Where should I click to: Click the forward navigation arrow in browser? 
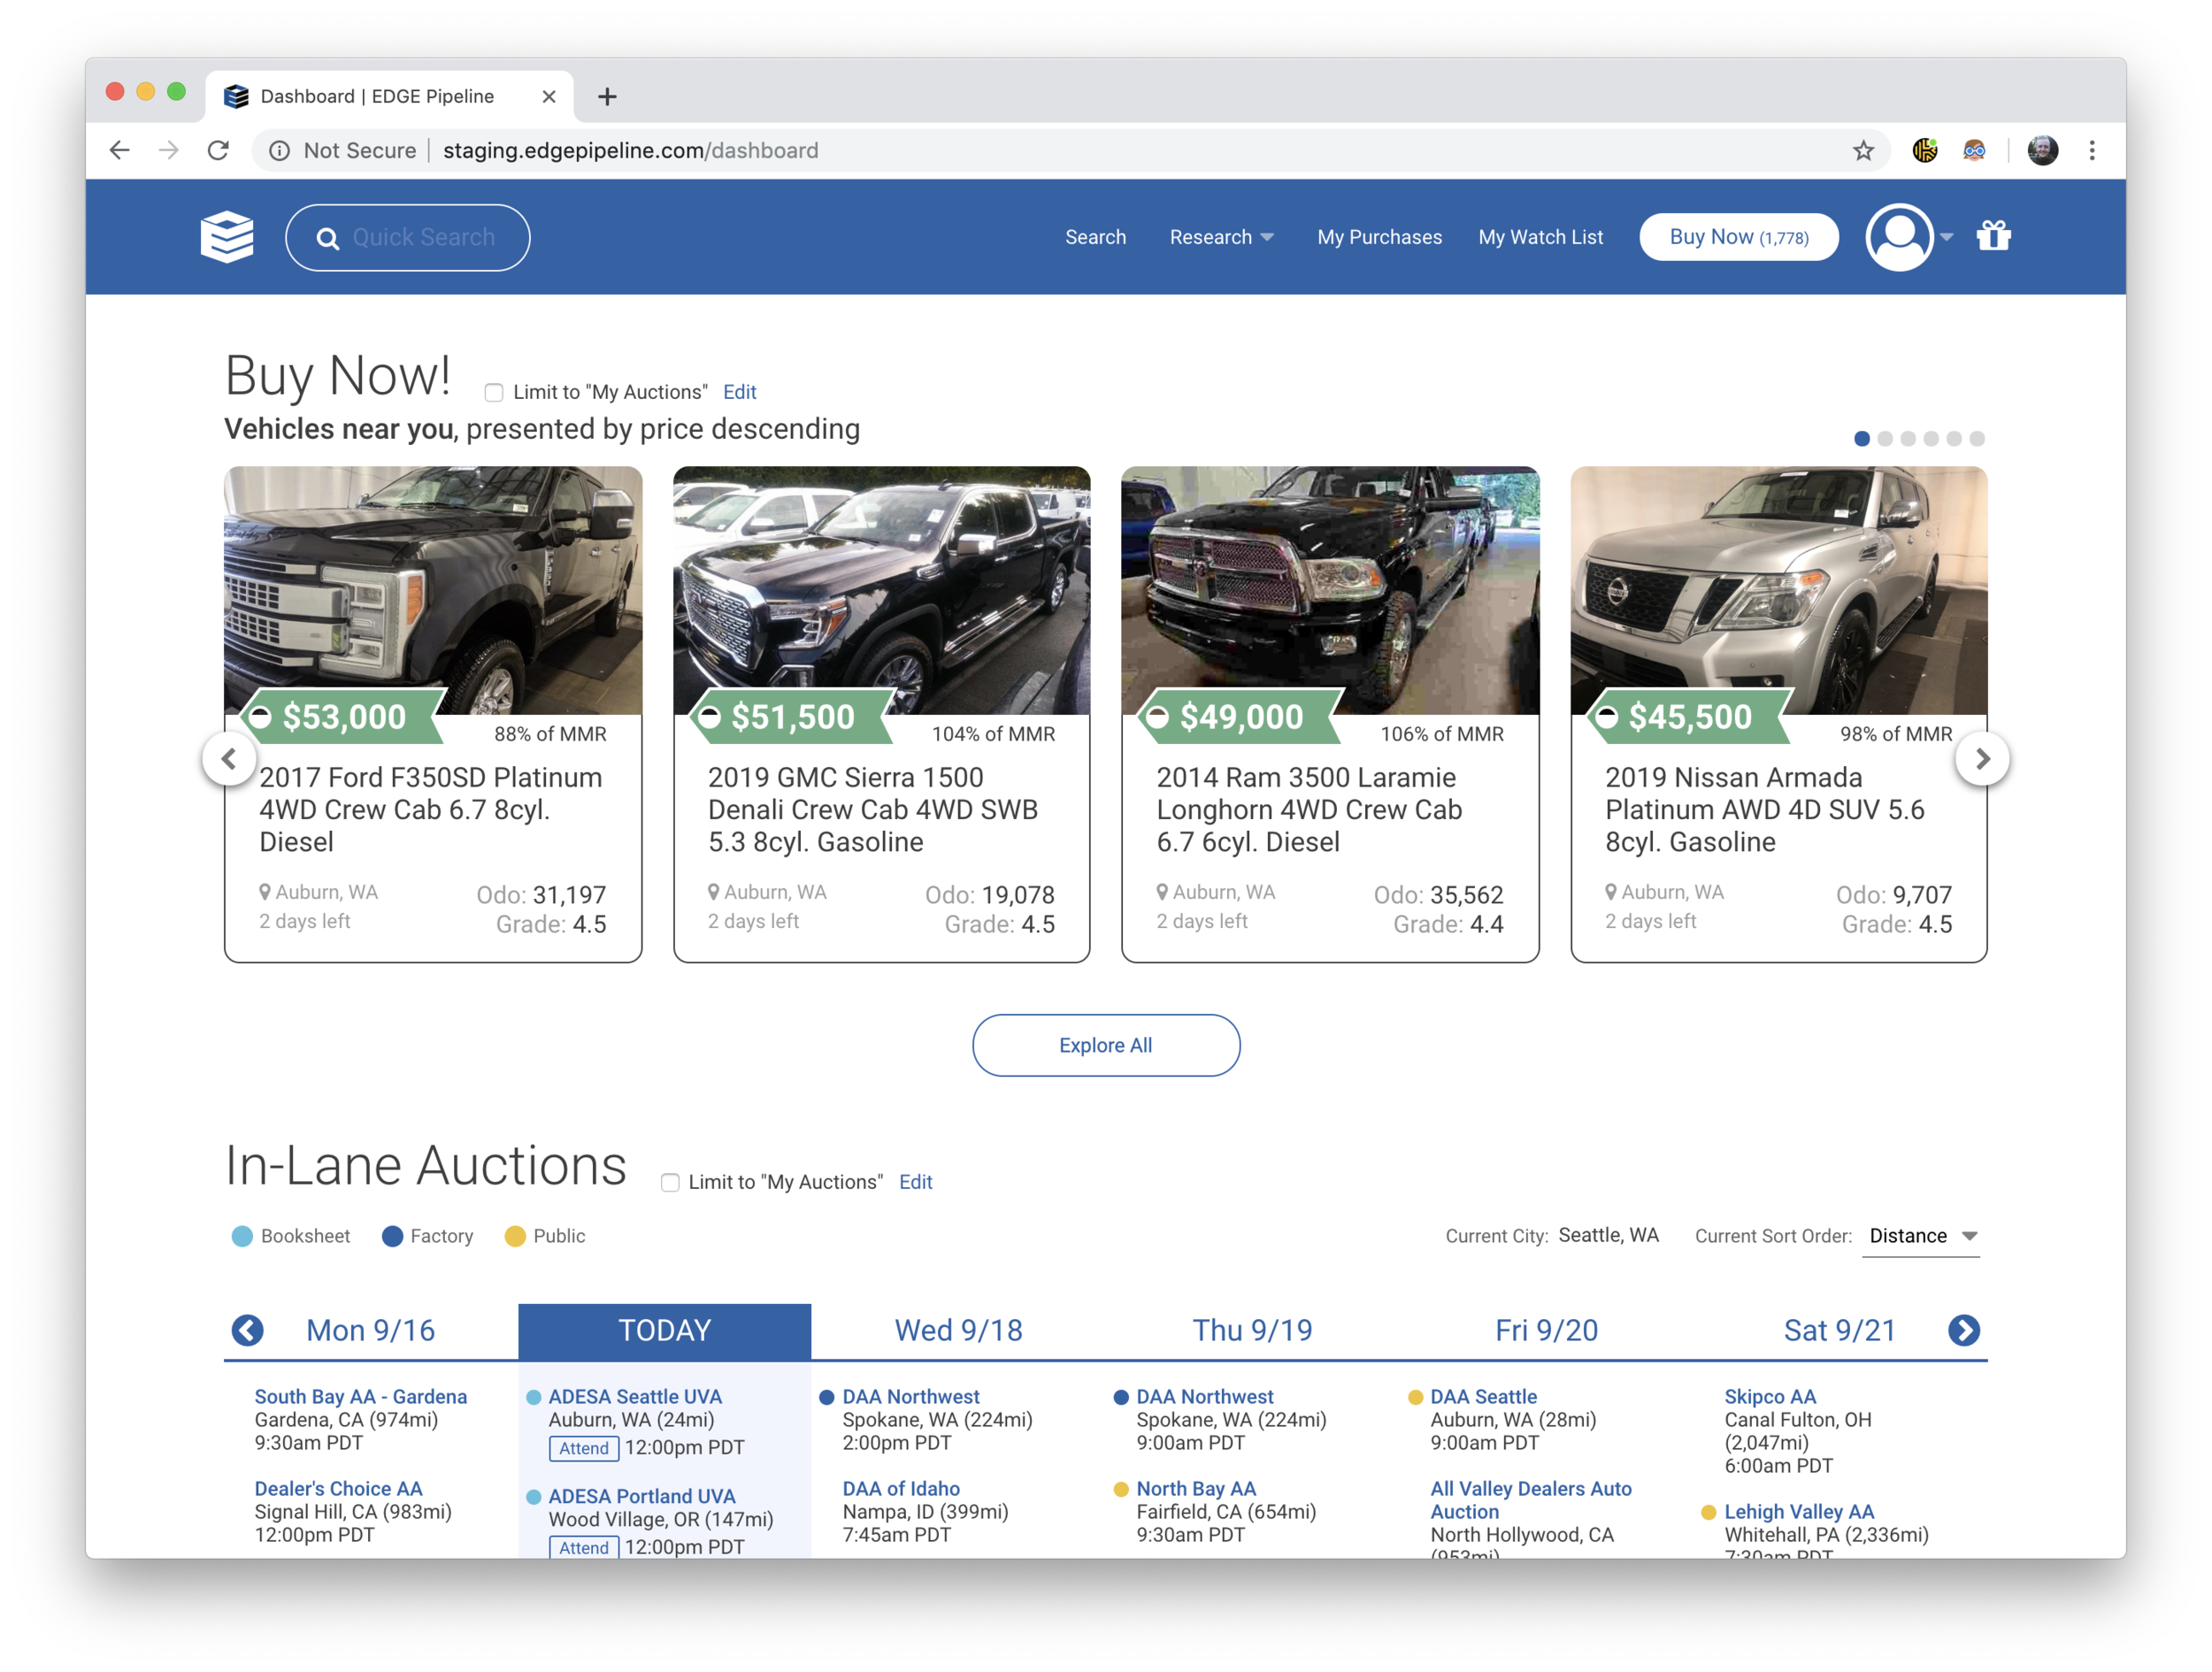169,150
